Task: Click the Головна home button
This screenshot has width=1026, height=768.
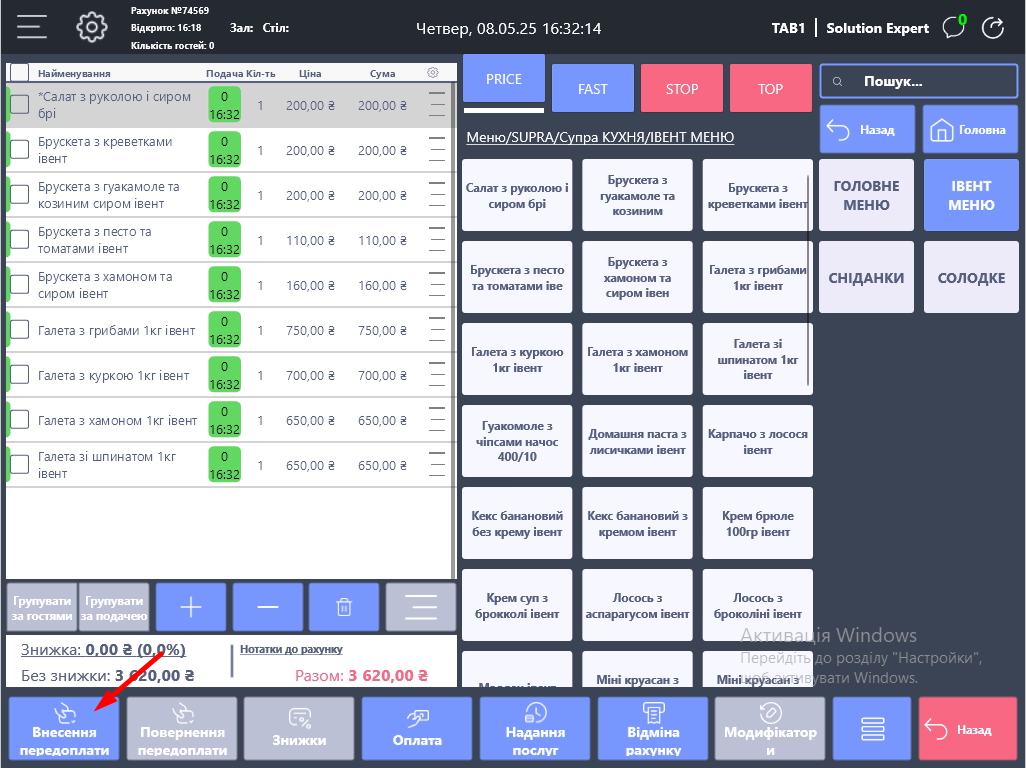Action: (969, 130)
